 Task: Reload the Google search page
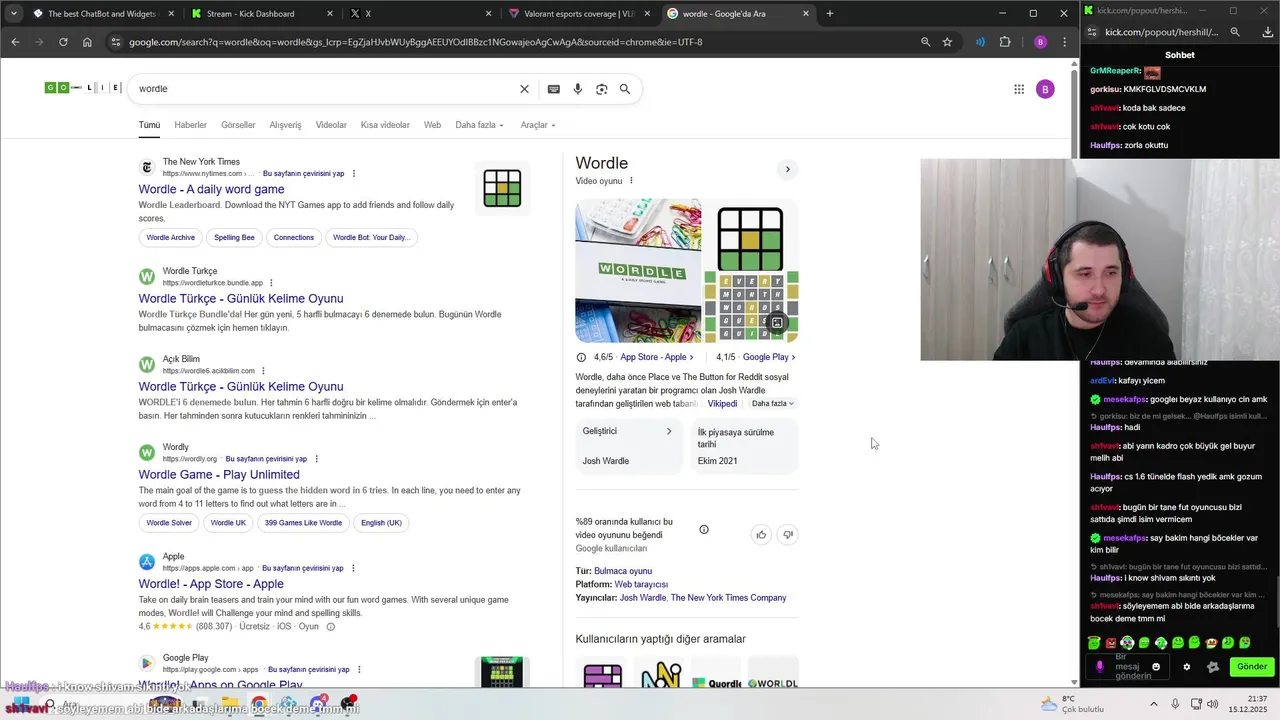point(63,42)
